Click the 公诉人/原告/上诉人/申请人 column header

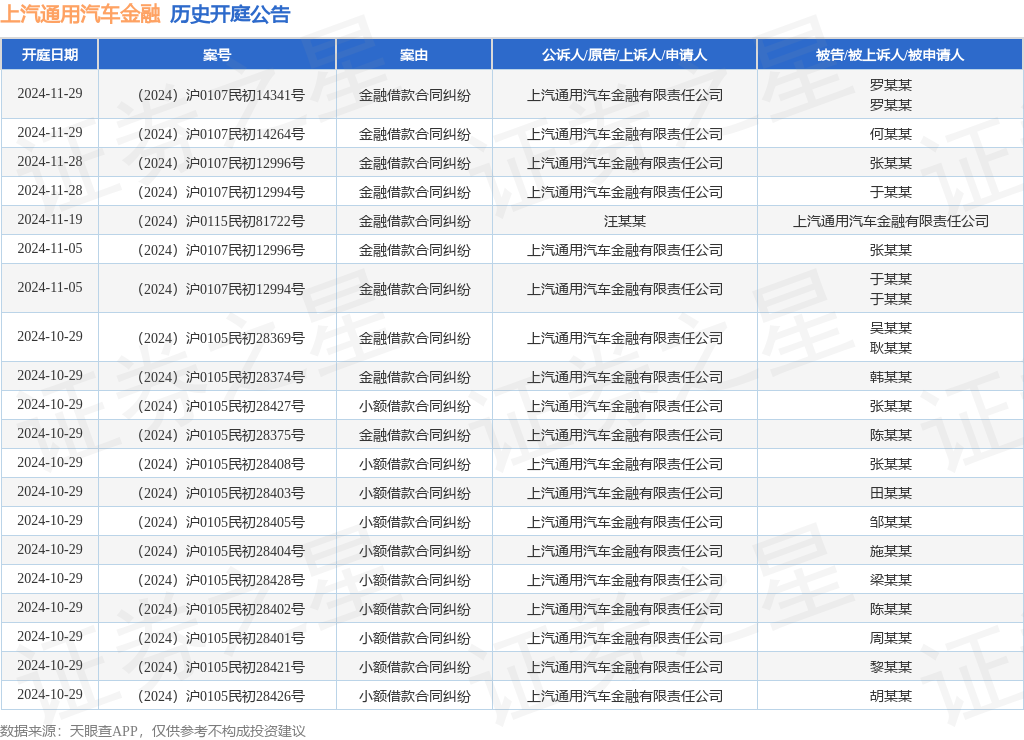click(x=624, y=55)
